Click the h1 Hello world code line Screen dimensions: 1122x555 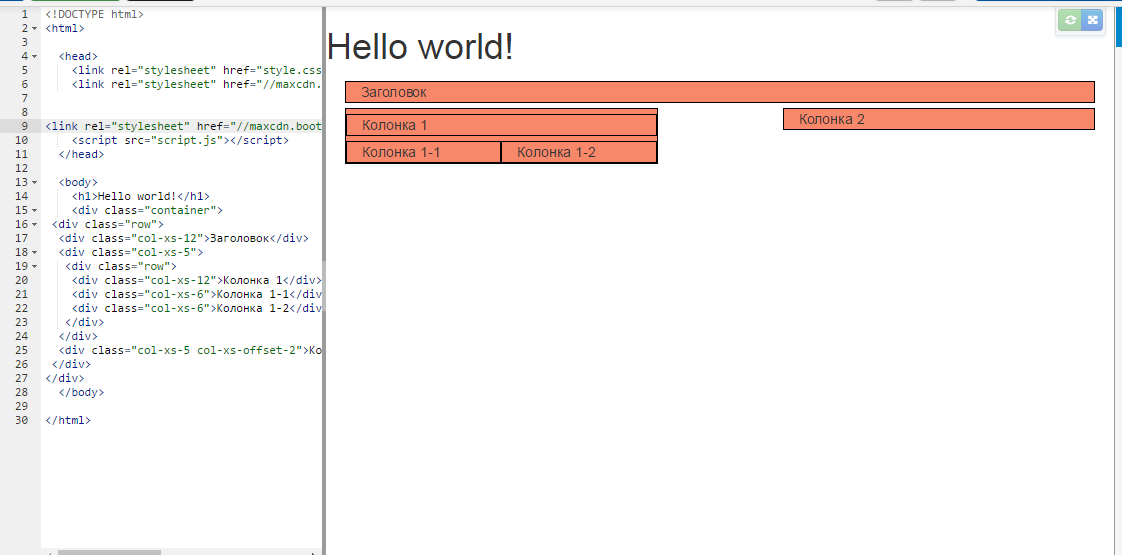[140, 196]
